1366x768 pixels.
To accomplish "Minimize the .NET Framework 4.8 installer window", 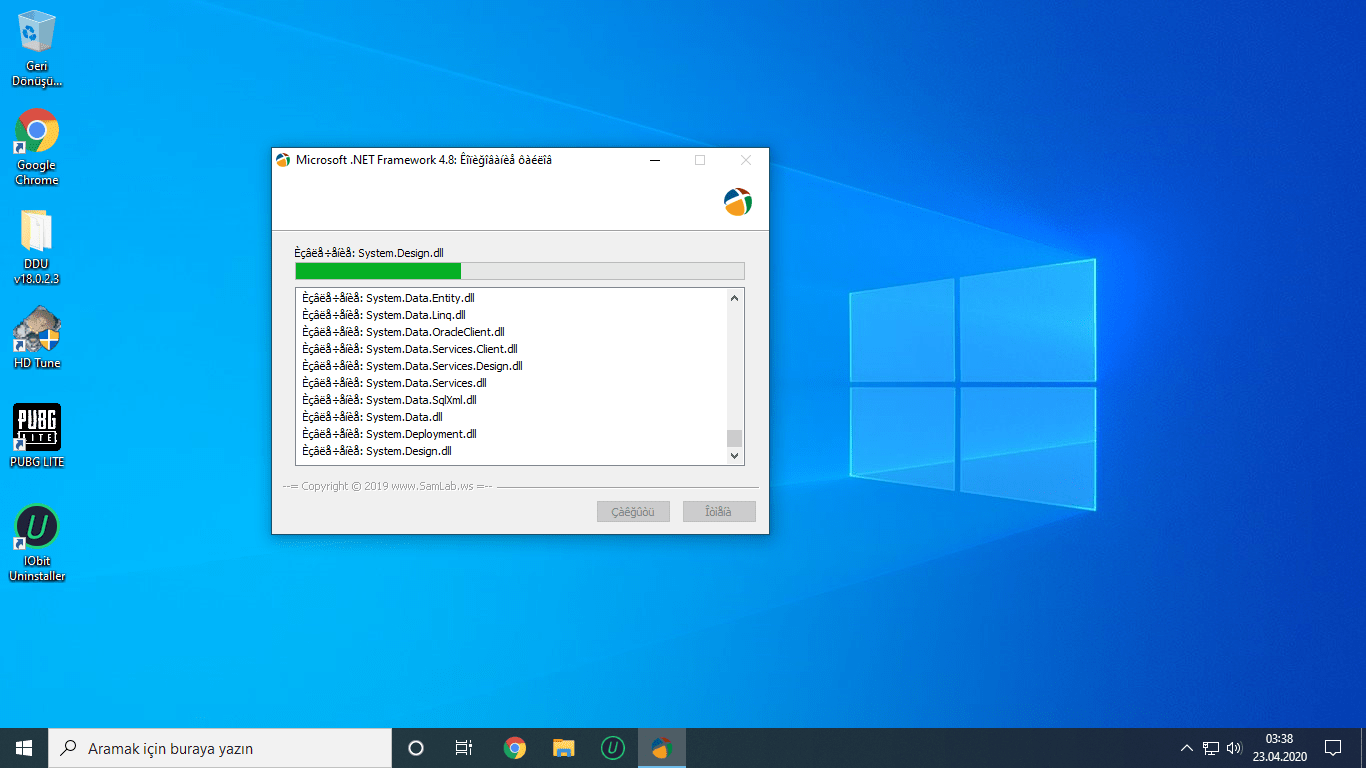I will [655, 160].
